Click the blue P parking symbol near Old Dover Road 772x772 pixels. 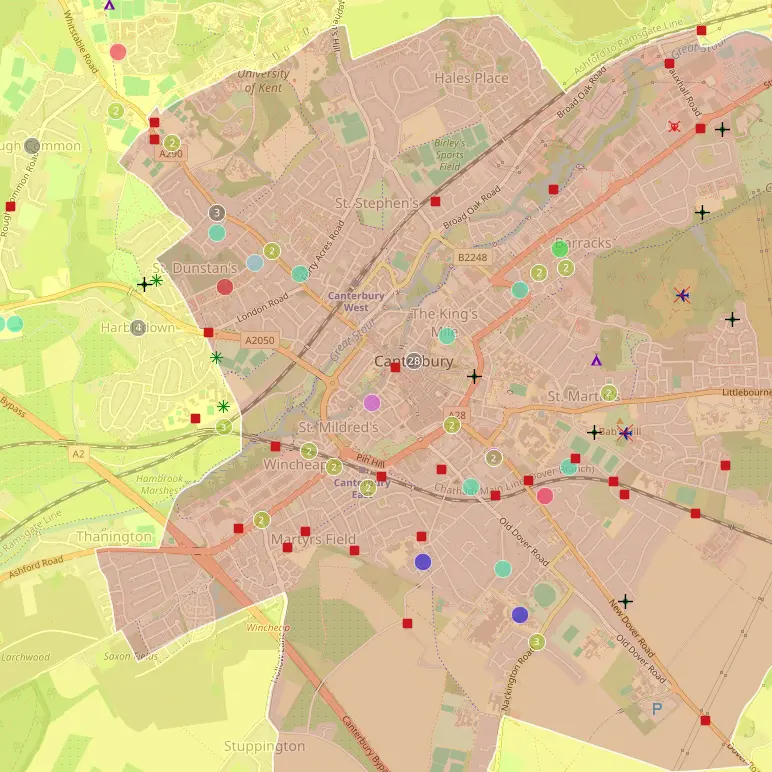(x=657, y=709)
